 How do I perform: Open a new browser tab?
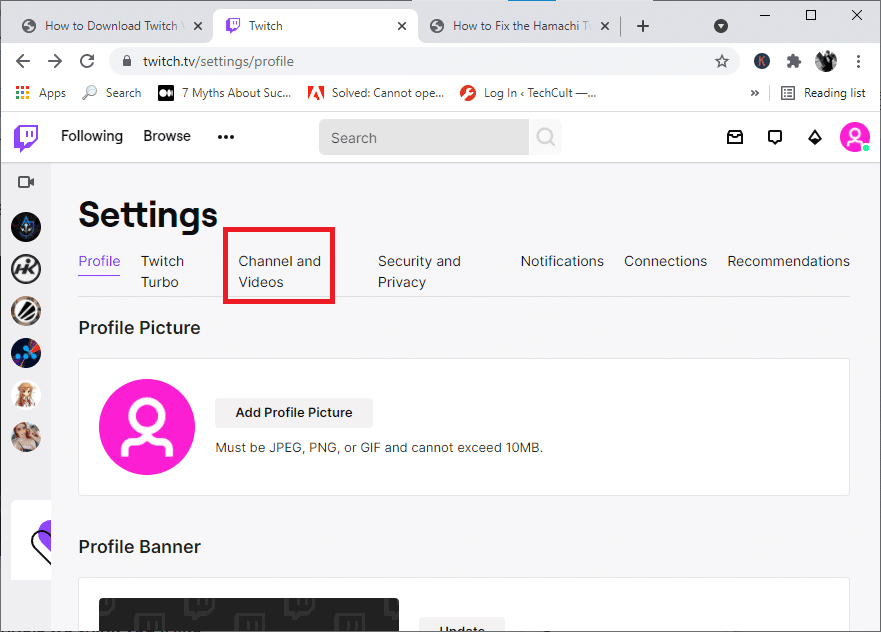[643, 26]
